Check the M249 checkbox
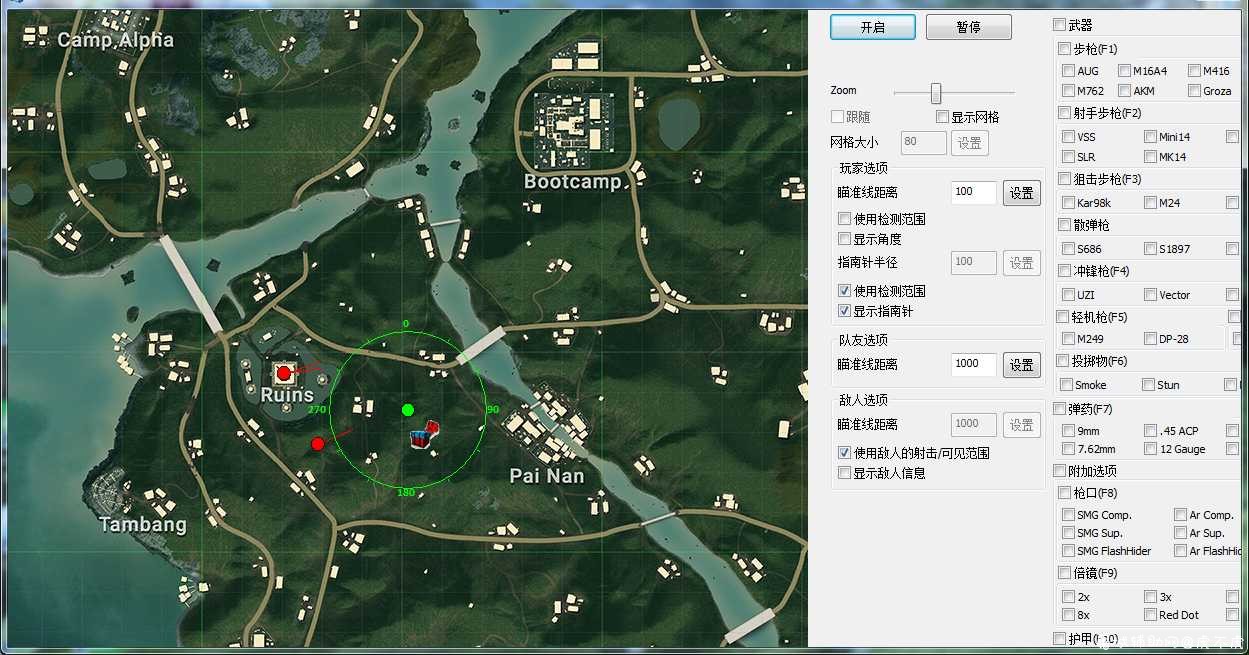 (x=1068, y=339)
